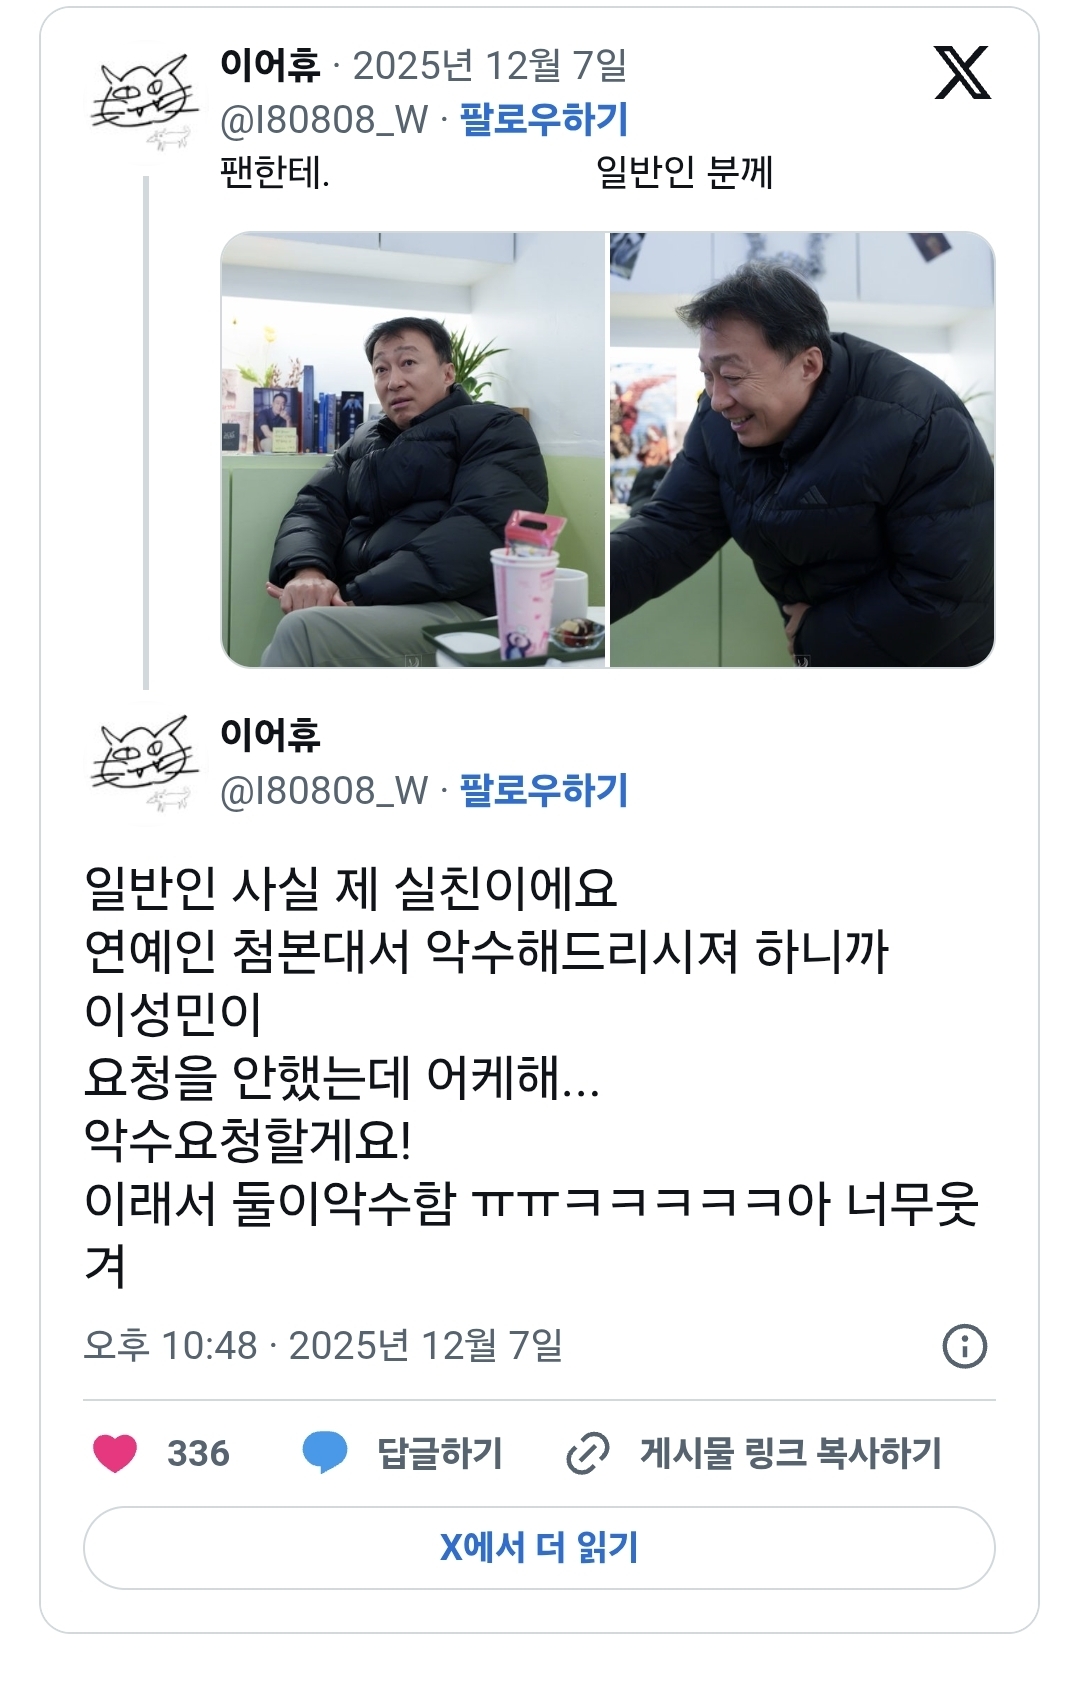The width and height of the screenshot is (1079, 1702).
Task: Click the 336 likes count
Action: 198,1453
